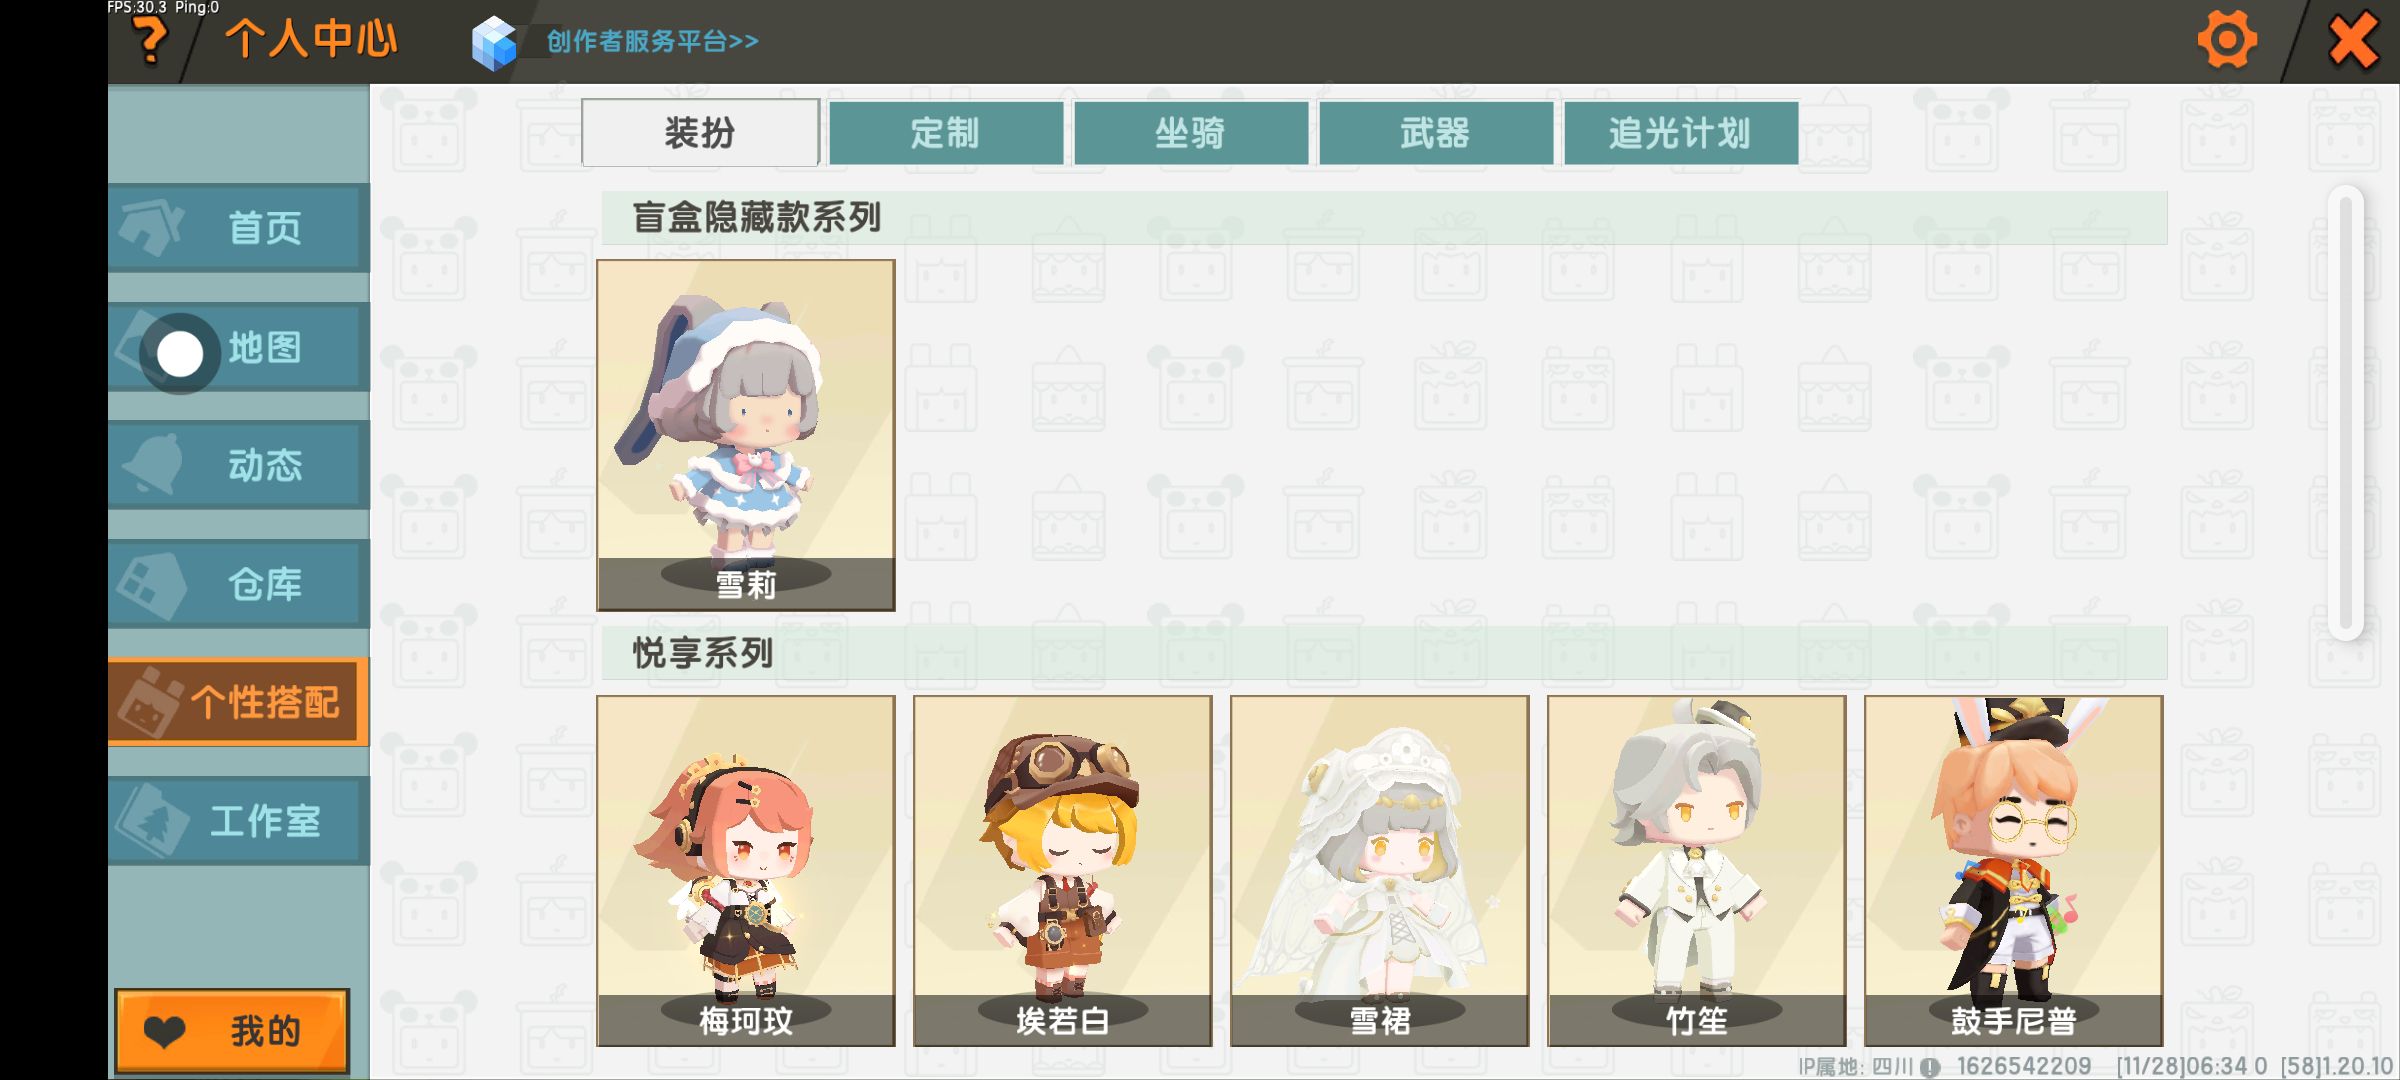Open the 仓库 sidebar section

[238, 584]
